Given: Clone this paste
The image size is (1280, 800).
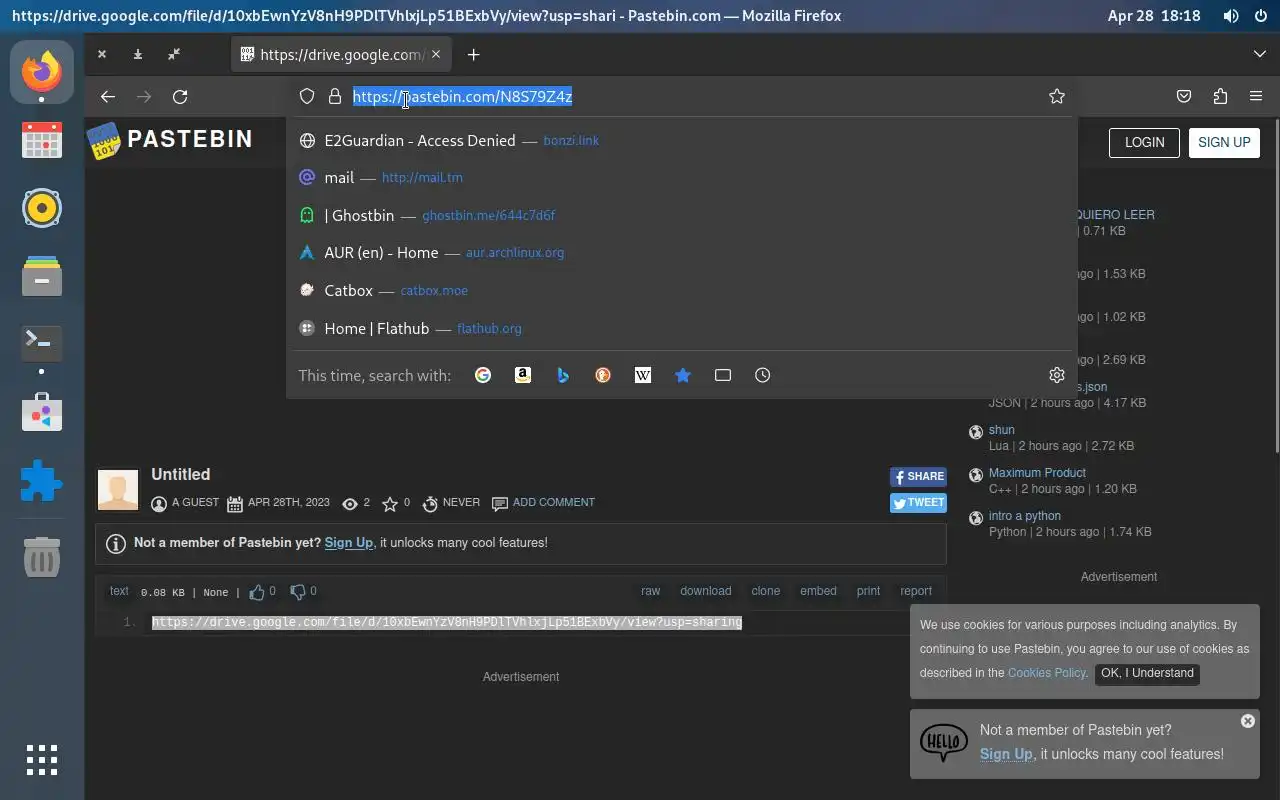Looking at the screenshot, I should click(x=766, y=591).
